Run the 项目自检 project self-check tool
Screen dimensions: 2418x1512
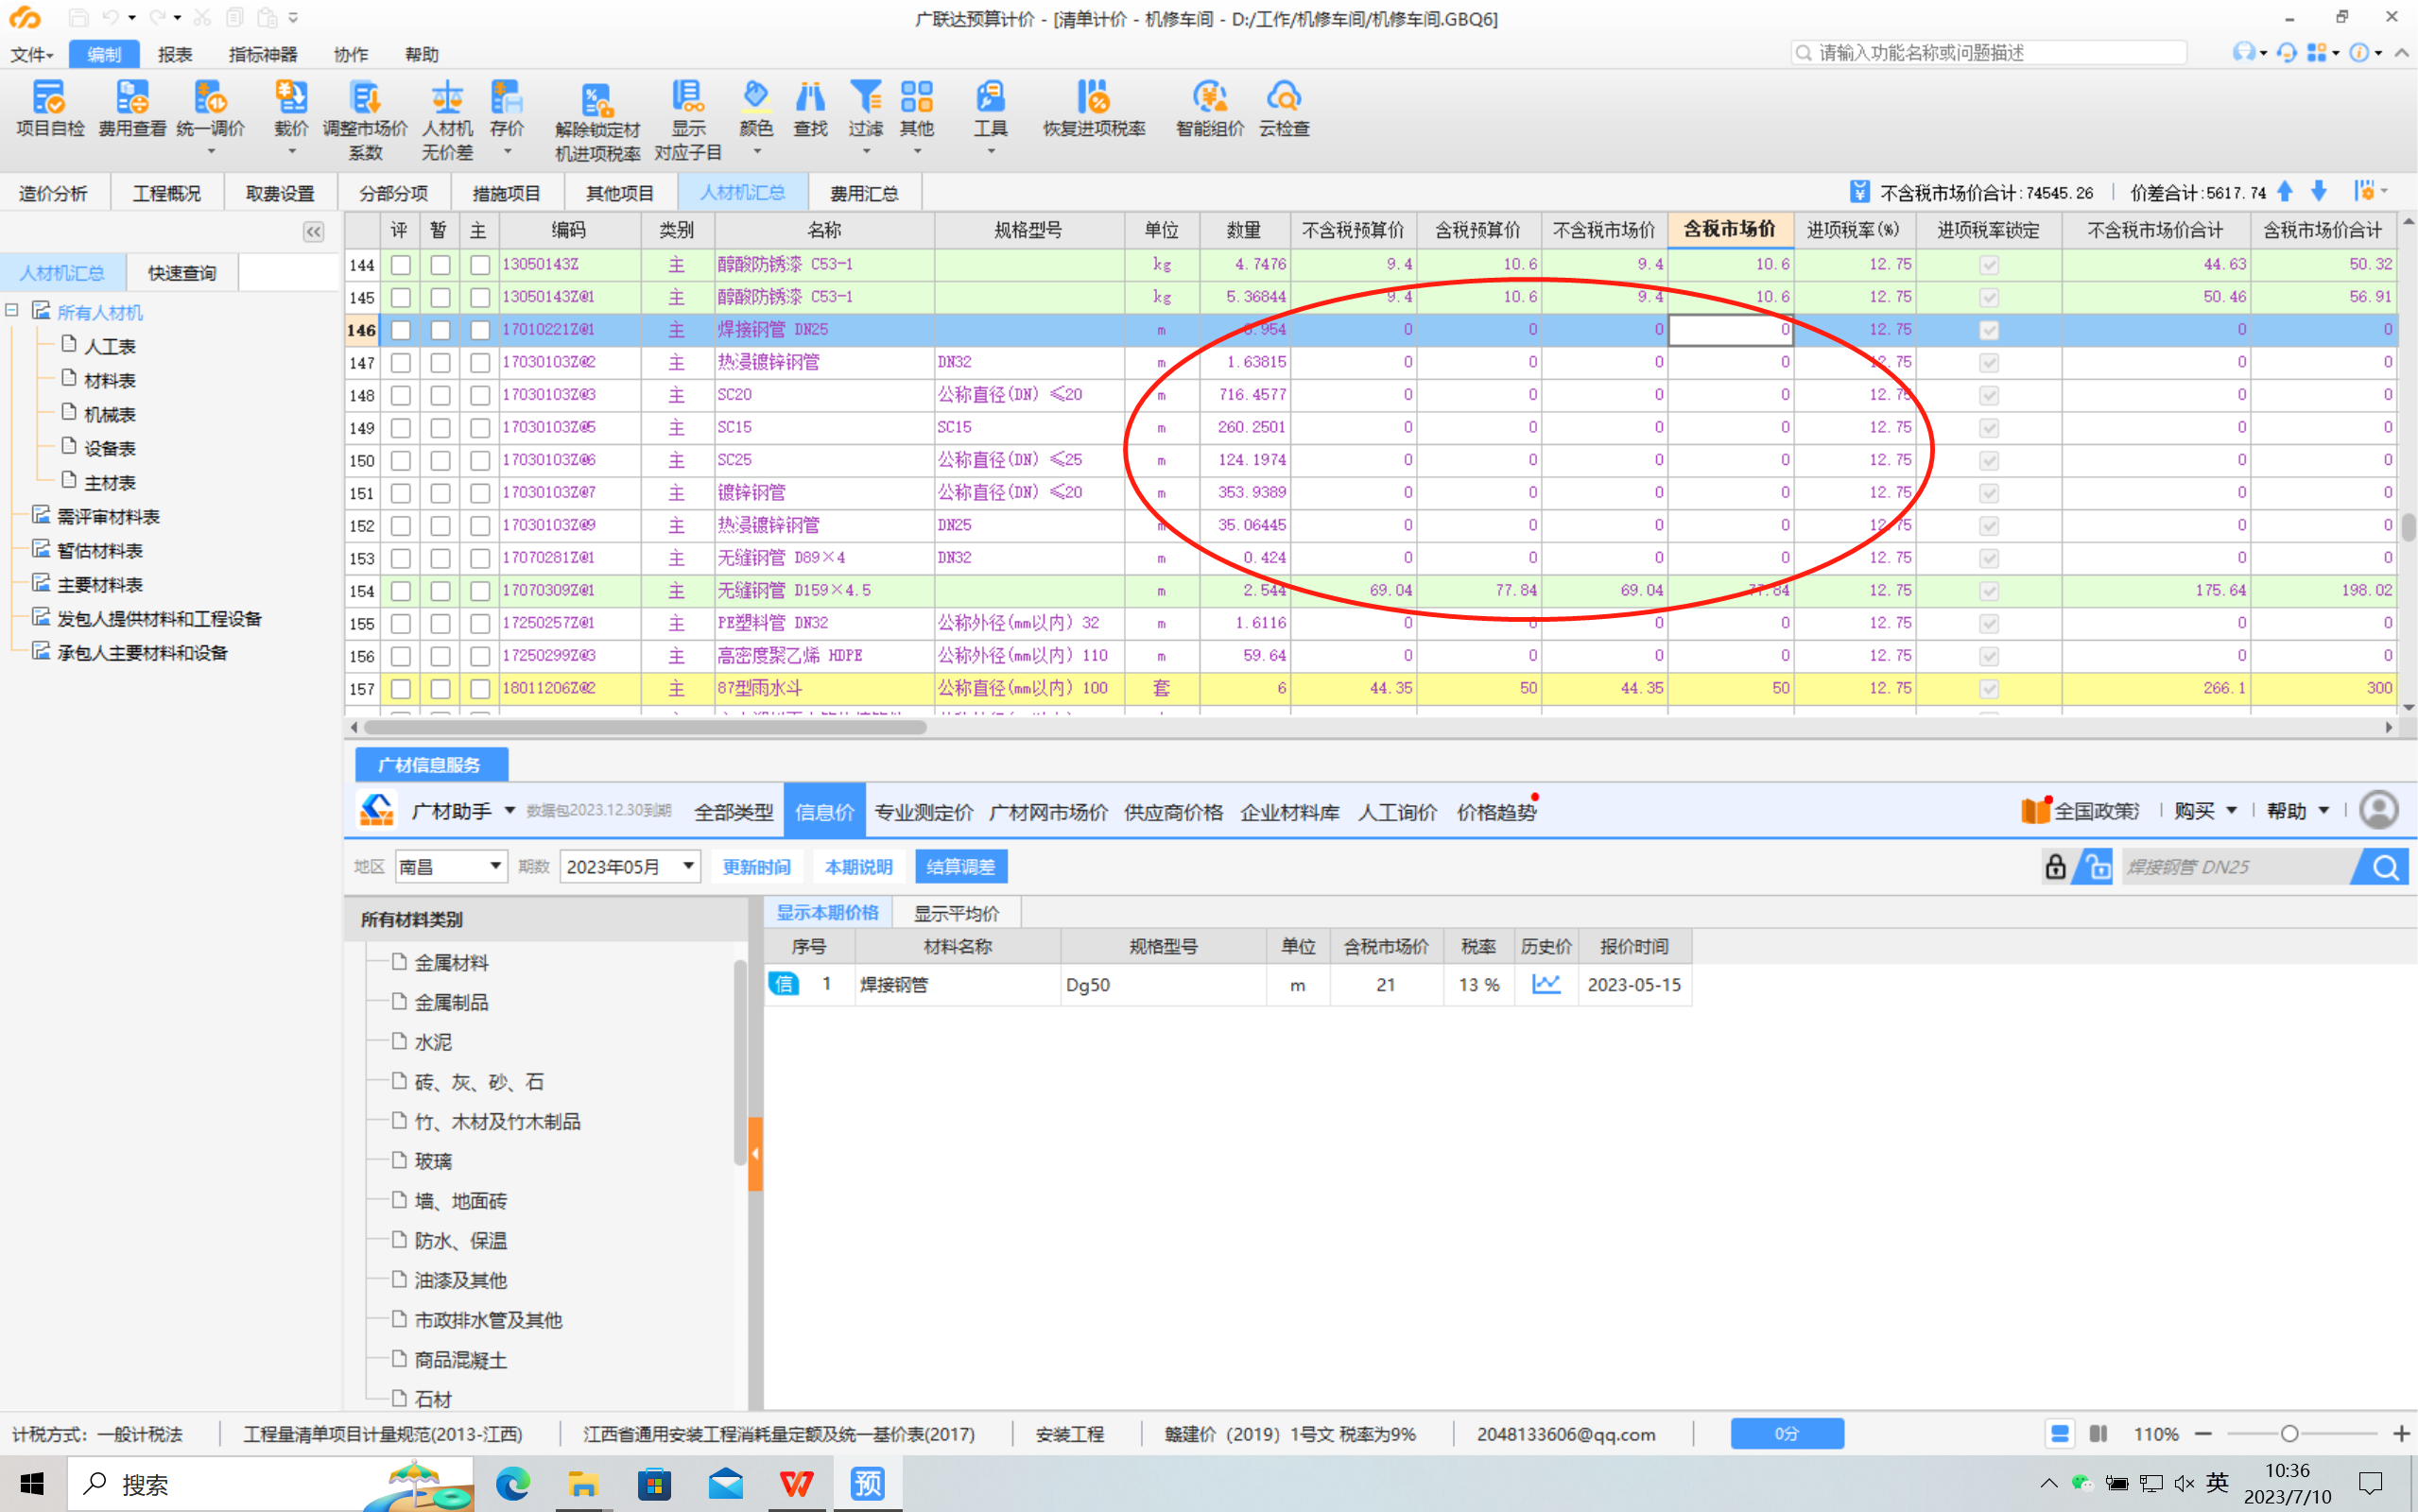[50, 109]
